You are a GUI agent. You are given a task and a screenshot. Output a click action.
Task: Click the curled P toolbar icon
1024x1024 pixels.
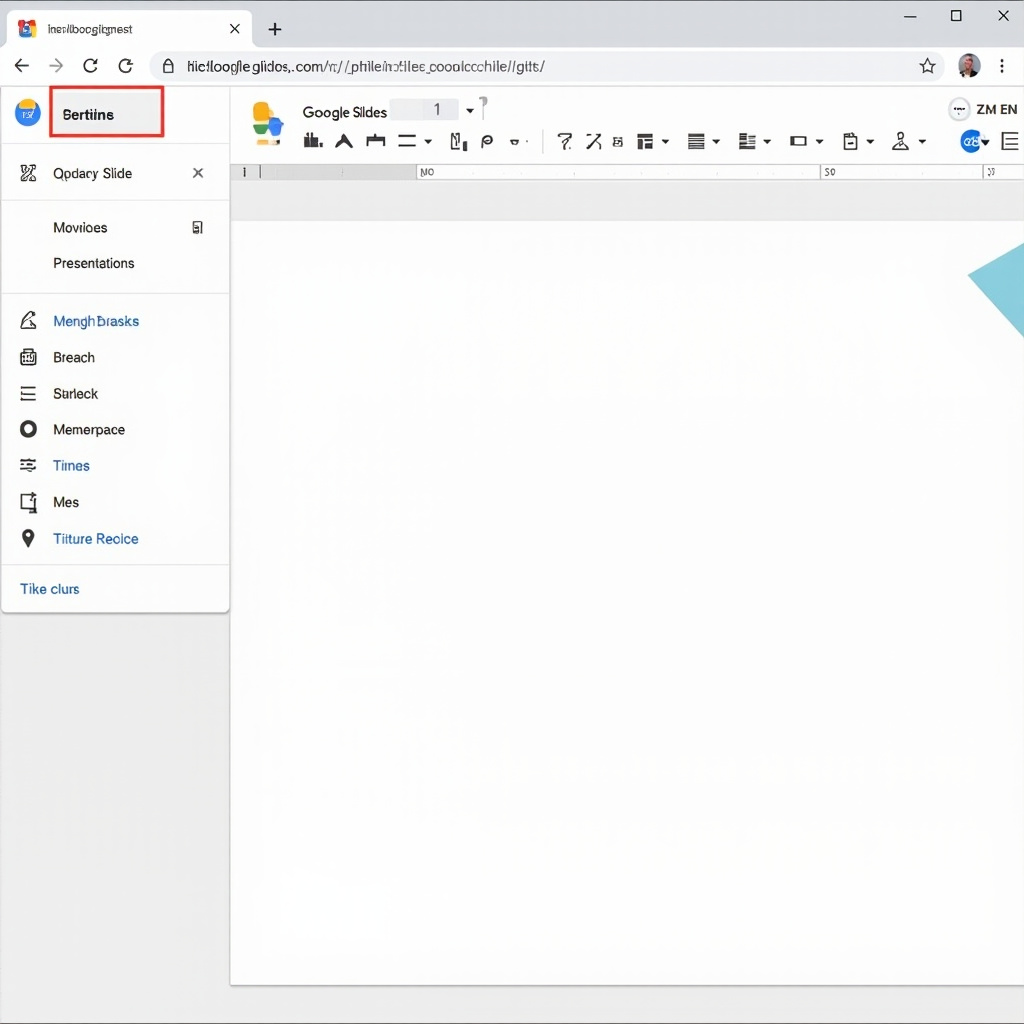487,141
